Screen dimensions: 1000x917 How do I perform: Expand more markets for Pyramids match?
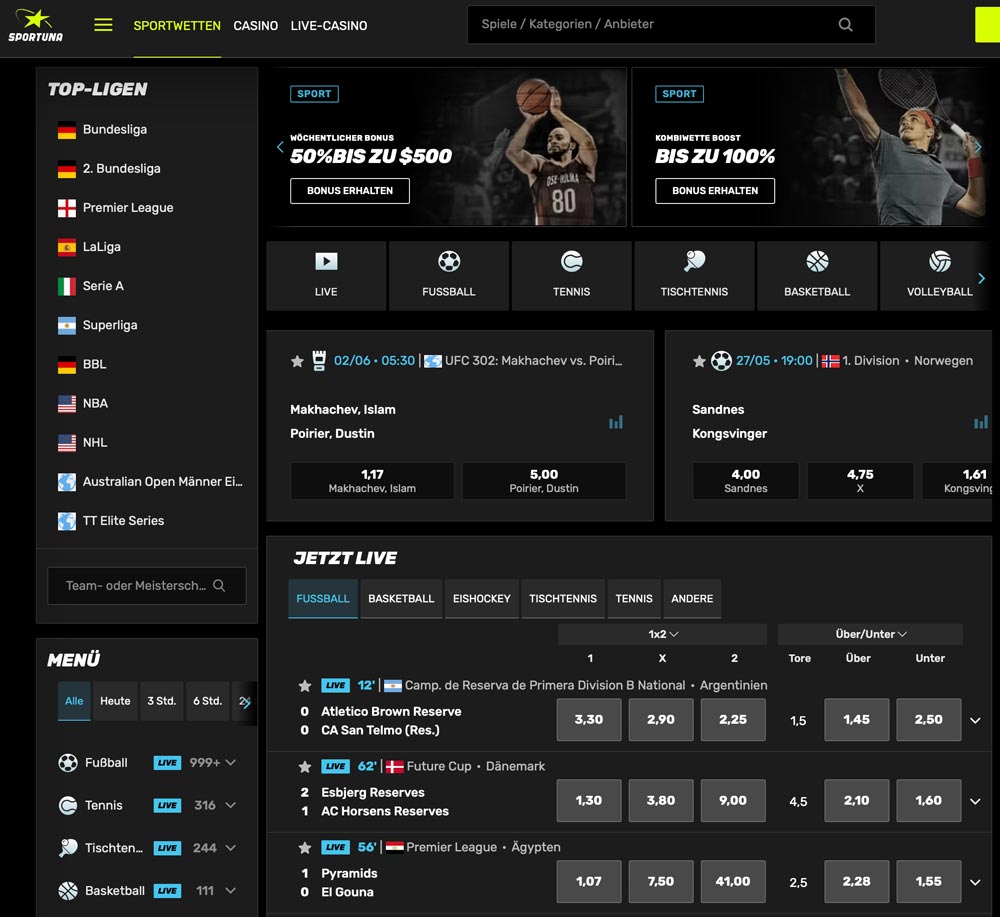click(975, 882)
